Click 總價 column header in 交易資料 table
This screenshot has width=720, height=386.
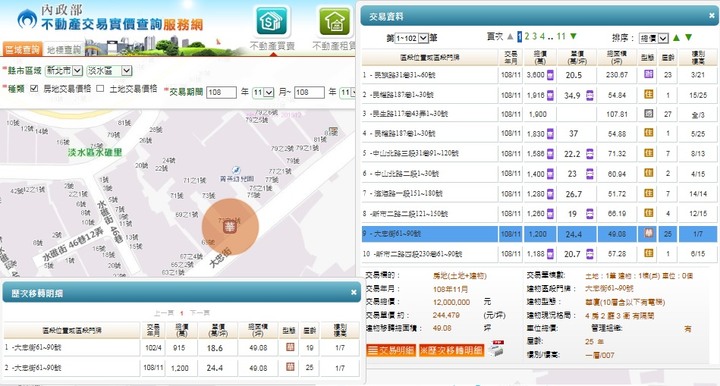coord(540,57)
